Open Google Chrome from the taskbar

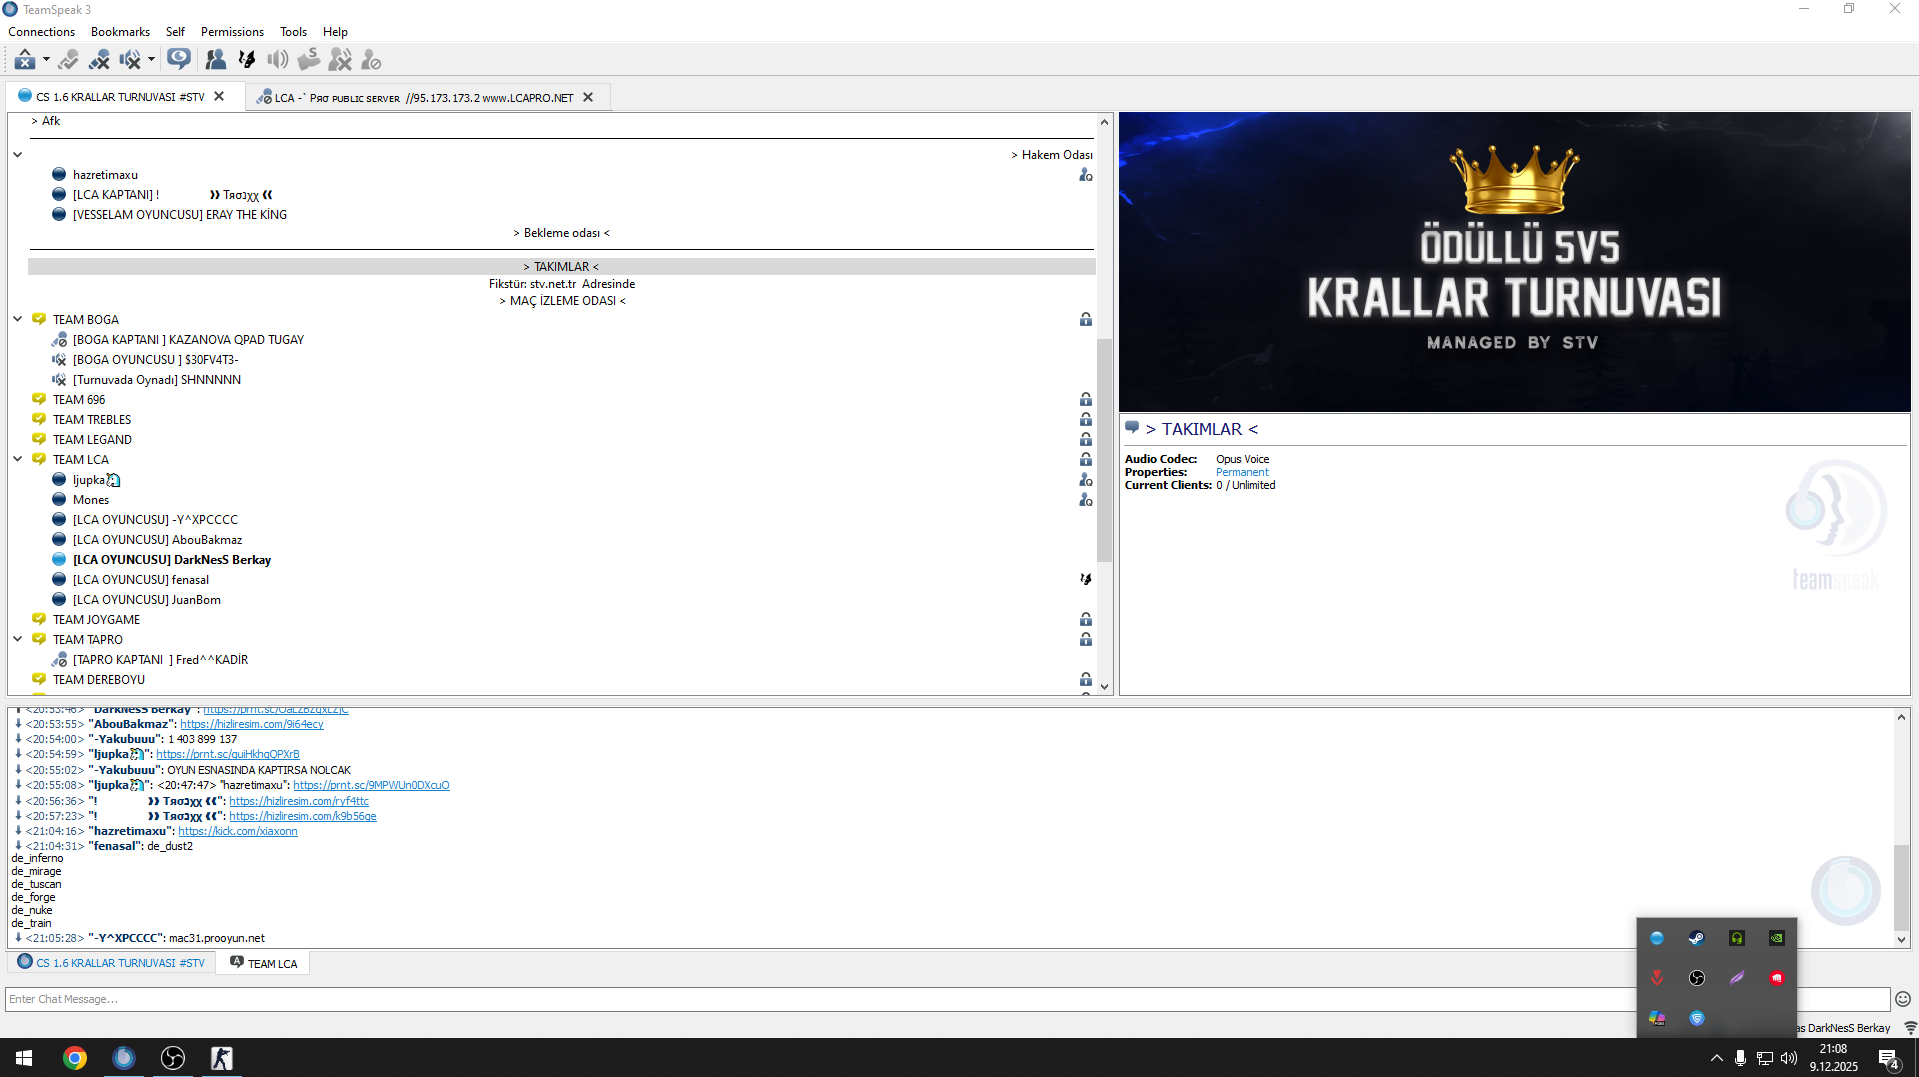pos(75,1058)
